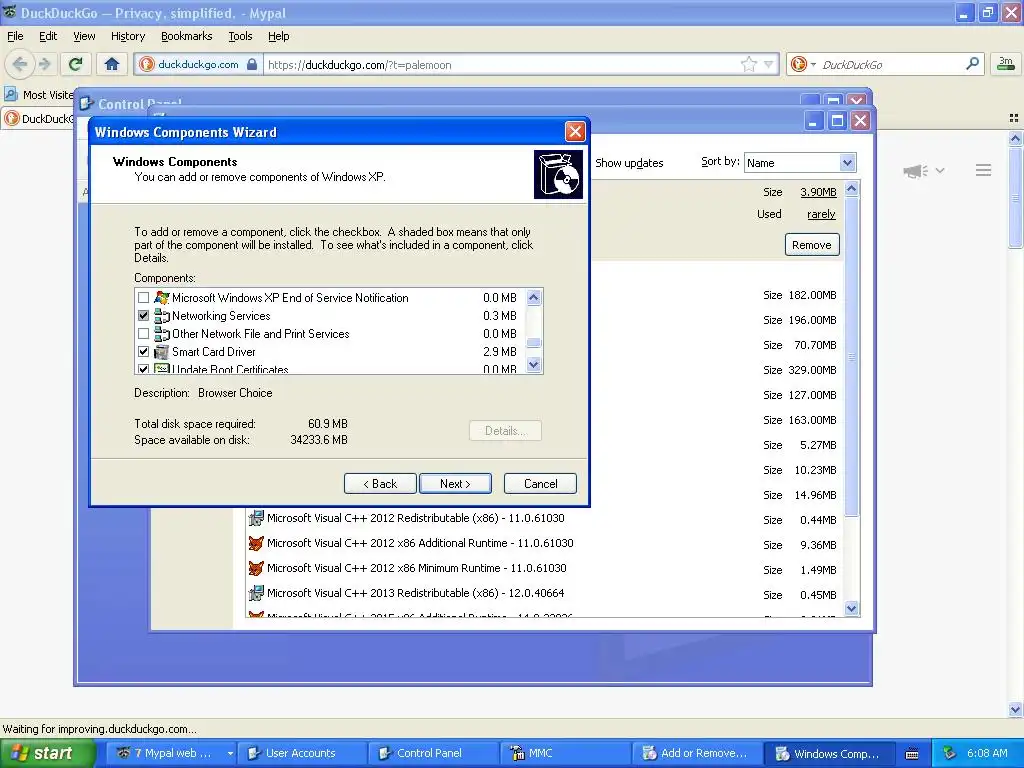Click the megaphone icon on the DuckDuckGo page

tap(916, 171)
